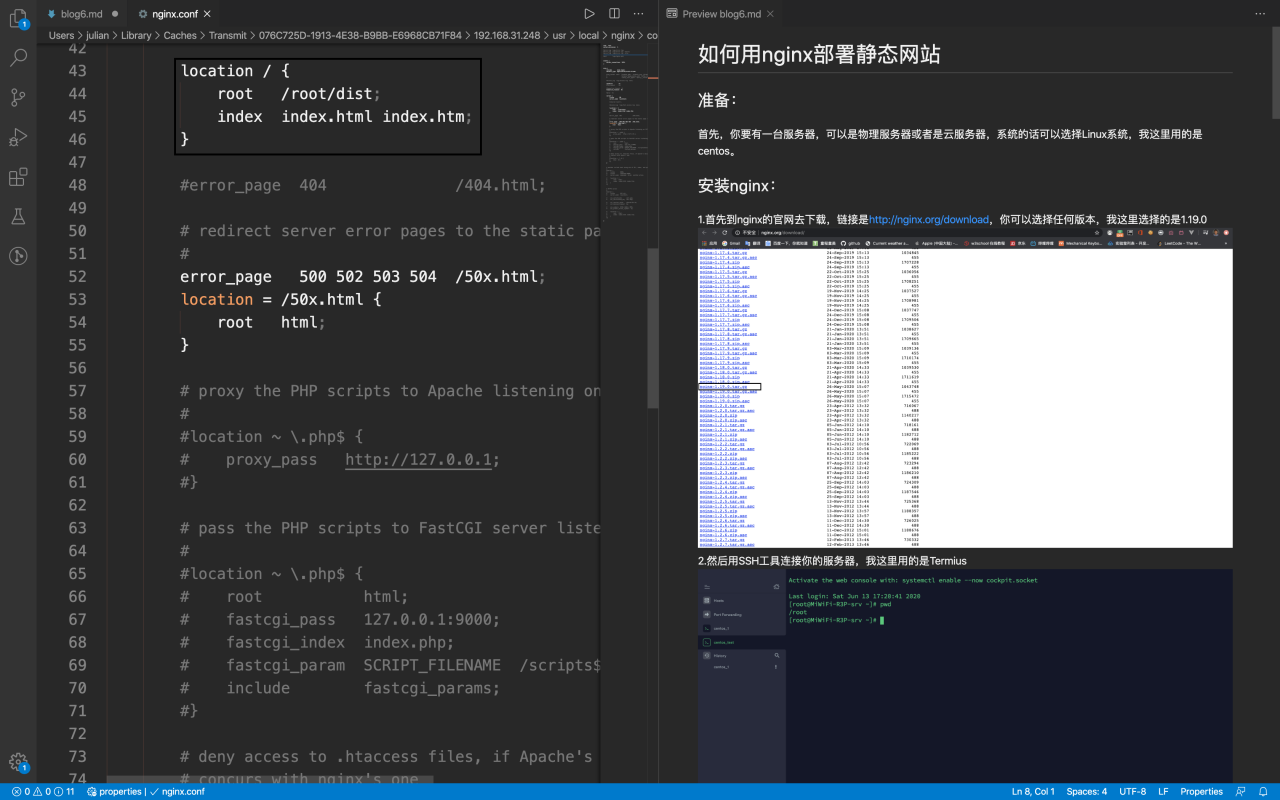
Task: Open the Explorer view in the activity bar
Action: tap(18, 18)
